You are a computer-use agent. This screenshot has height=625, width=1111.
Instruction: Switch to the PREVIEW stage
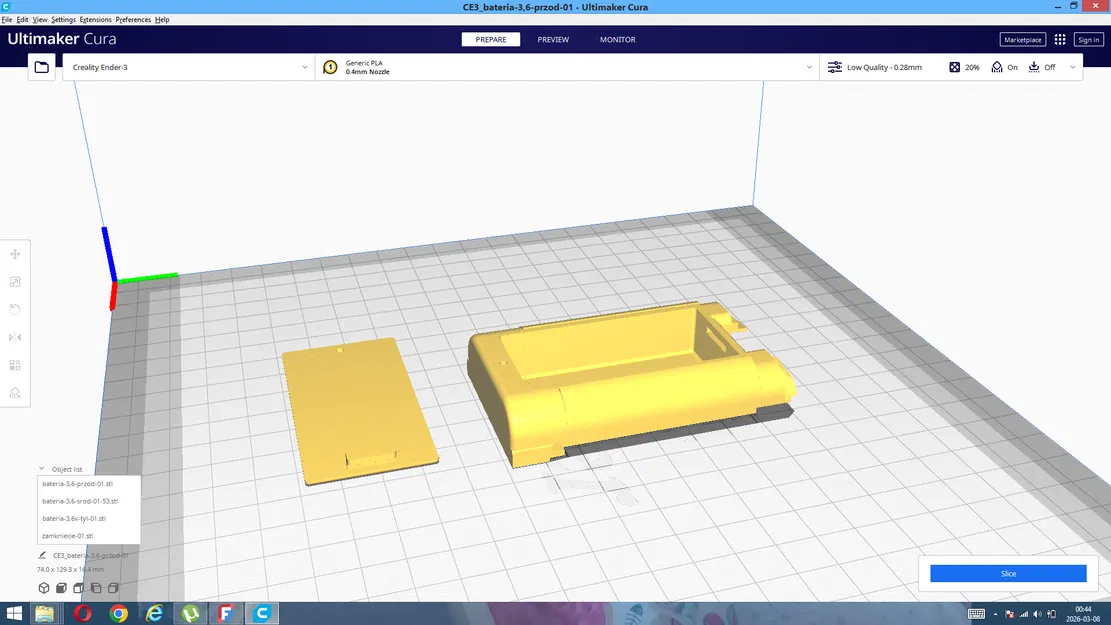(x=553, y=40)
